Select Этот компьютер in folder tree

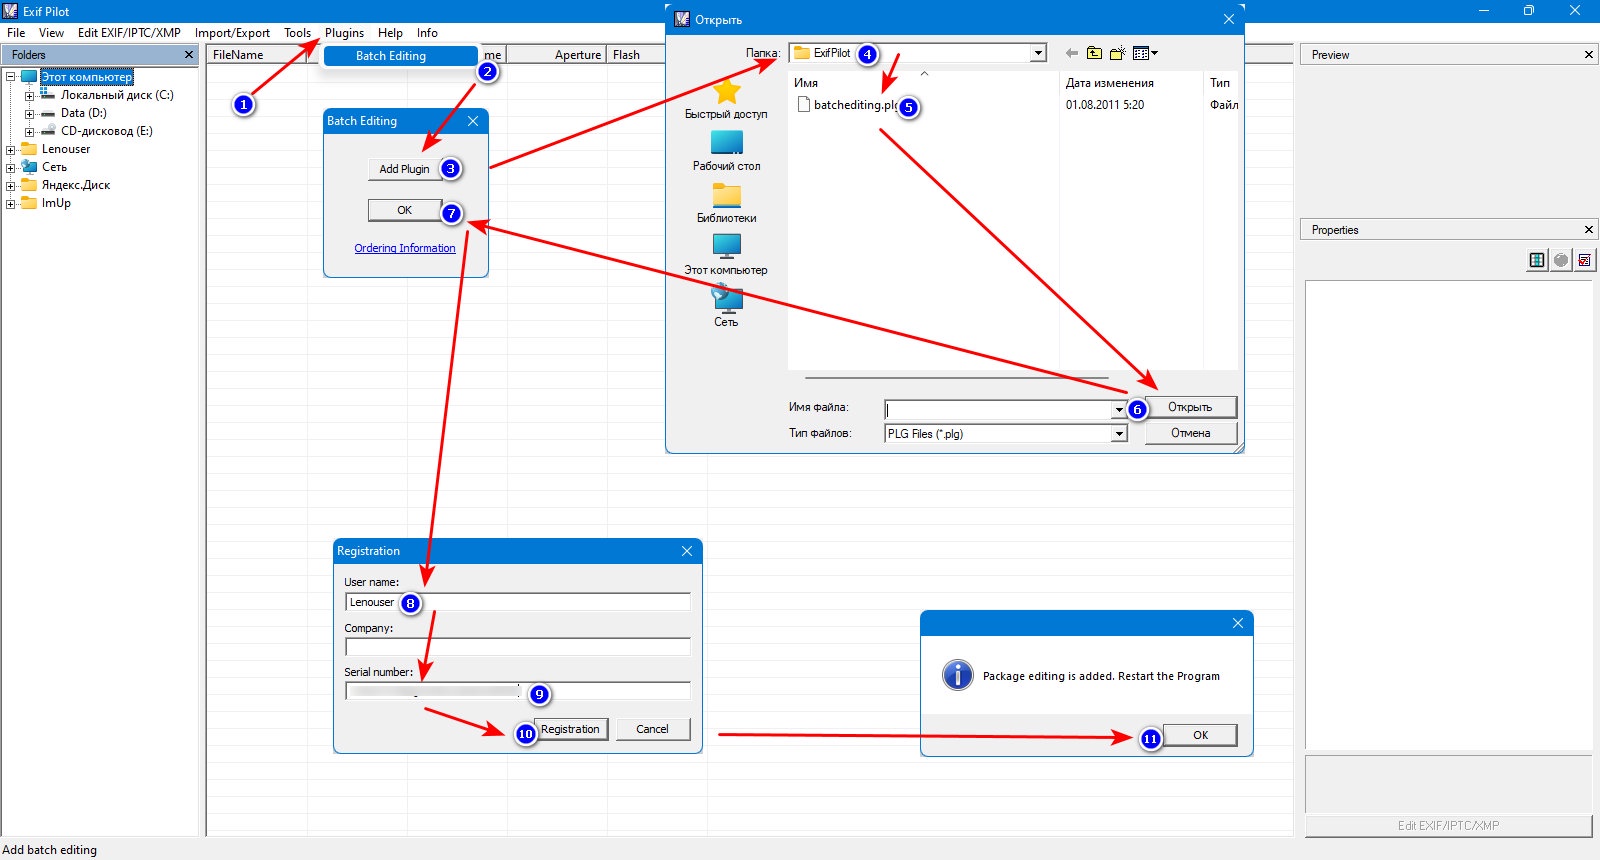pos(86,77)
